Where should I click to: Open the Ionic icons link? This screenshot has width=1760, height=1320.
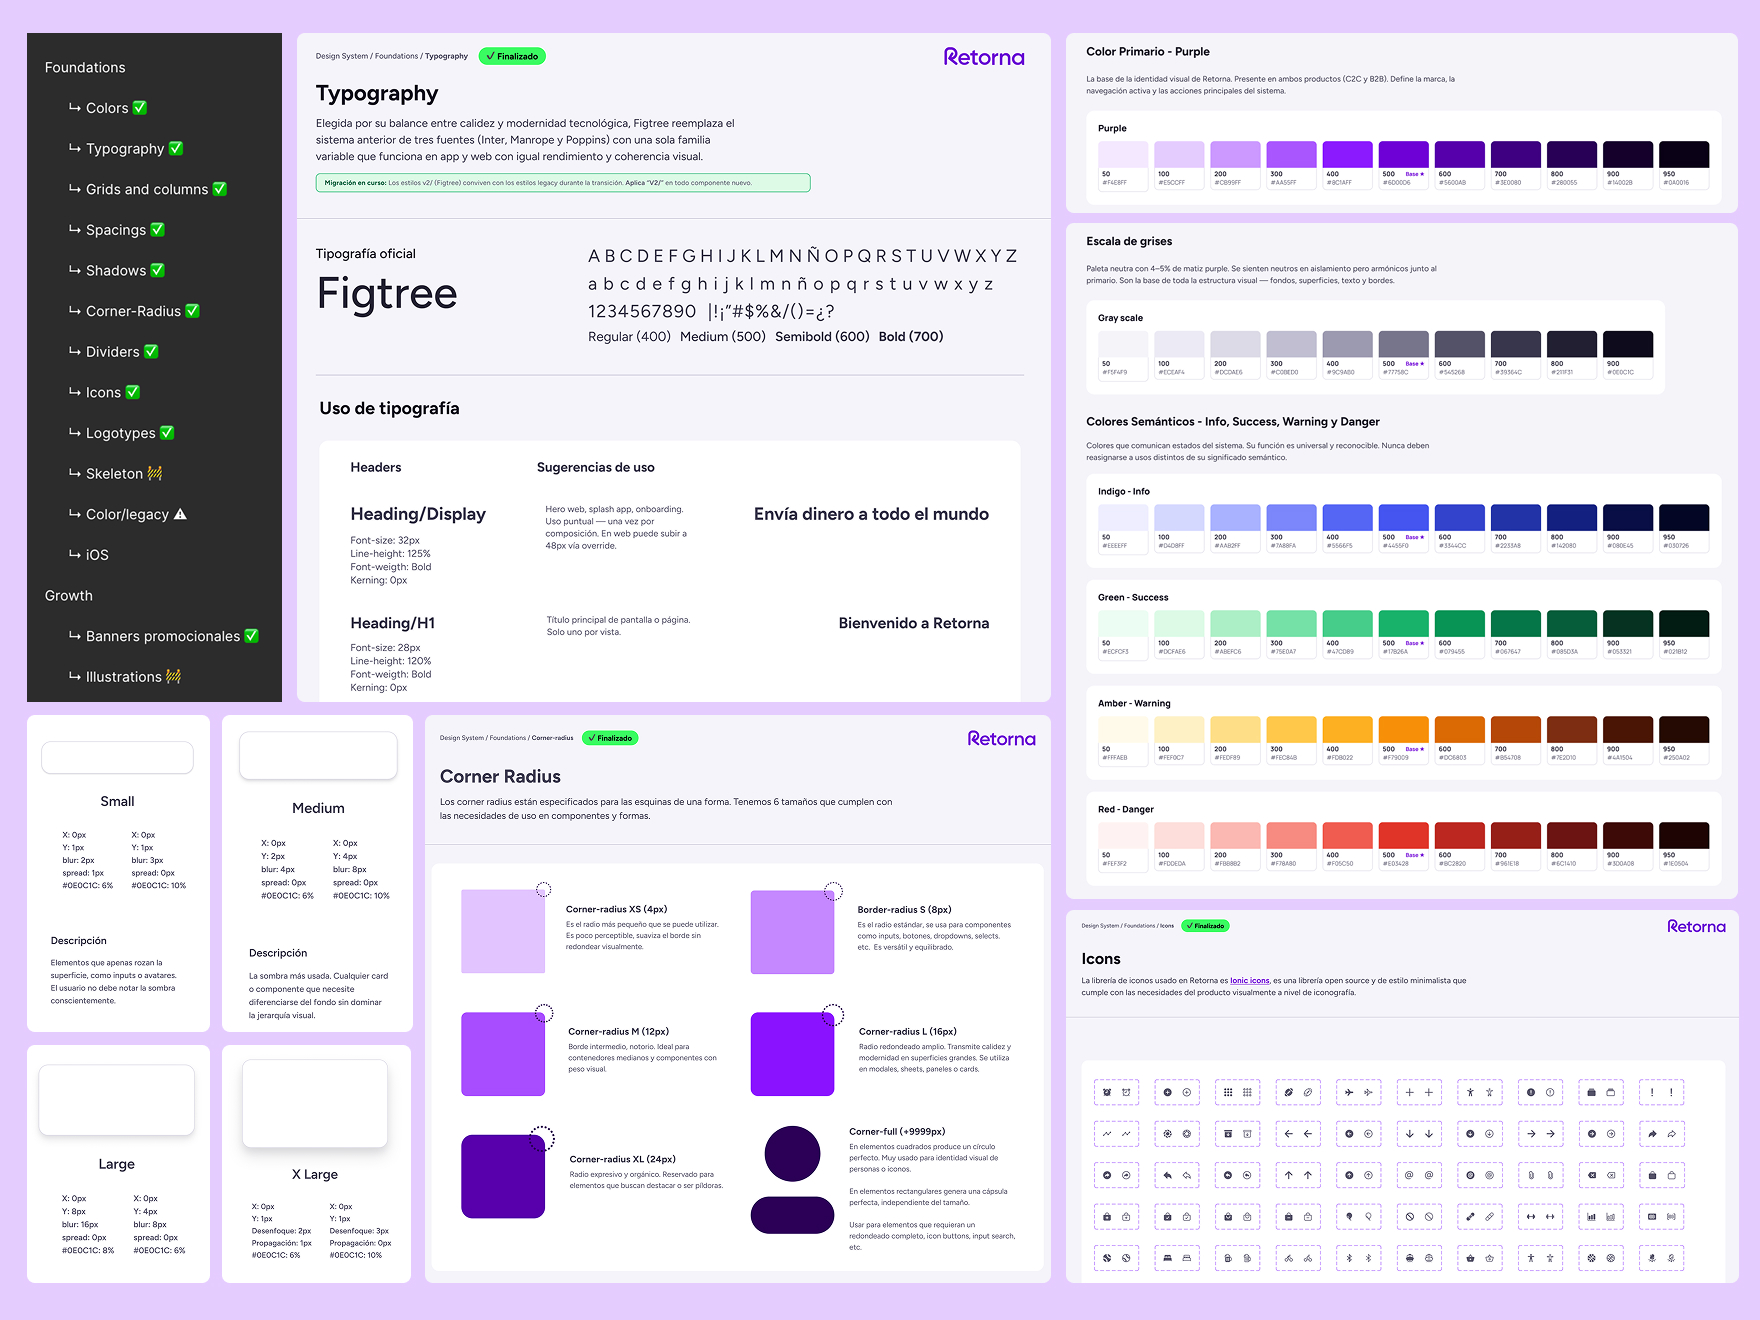click(x=1249, y=981)
